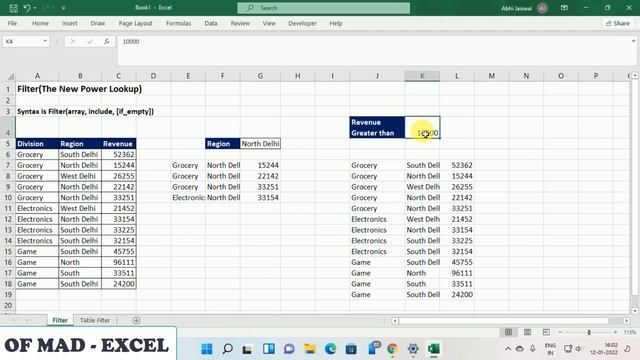Screen dimensions: 640x360
Task: Switch to the View tab
Action: [269, 23]
